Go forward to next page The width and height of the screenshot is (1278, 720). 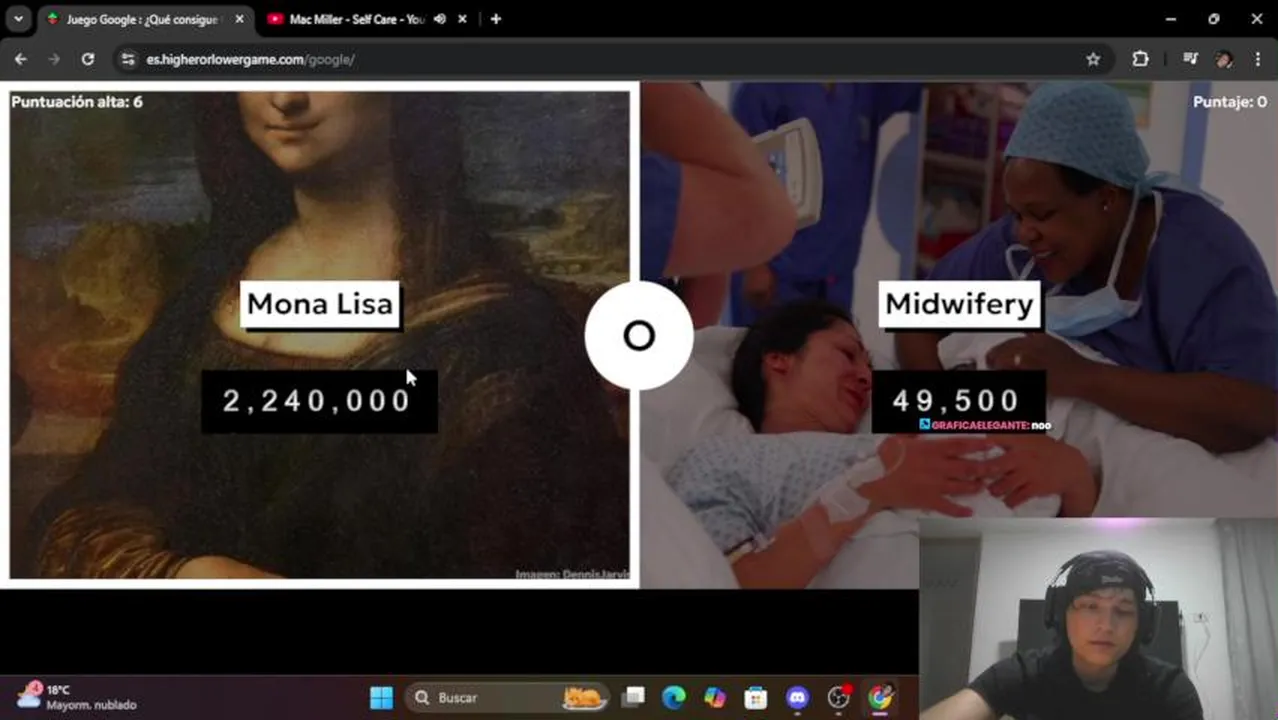54,59
